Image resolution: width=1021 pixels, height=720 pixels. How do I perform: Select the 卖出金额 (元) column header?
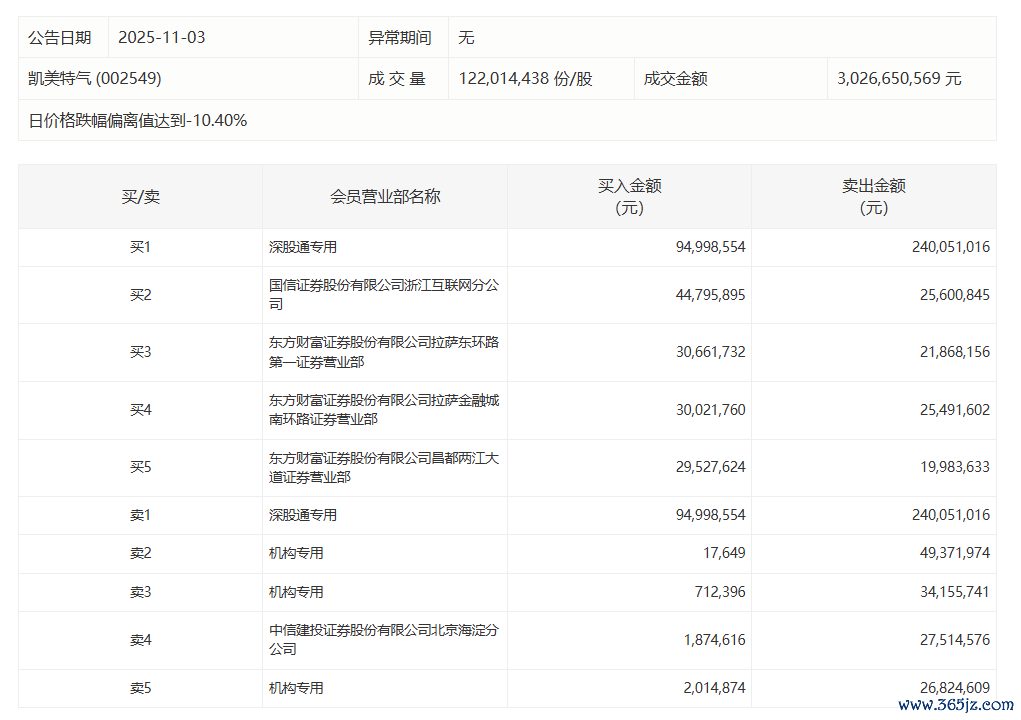click(x=873, y=197)
